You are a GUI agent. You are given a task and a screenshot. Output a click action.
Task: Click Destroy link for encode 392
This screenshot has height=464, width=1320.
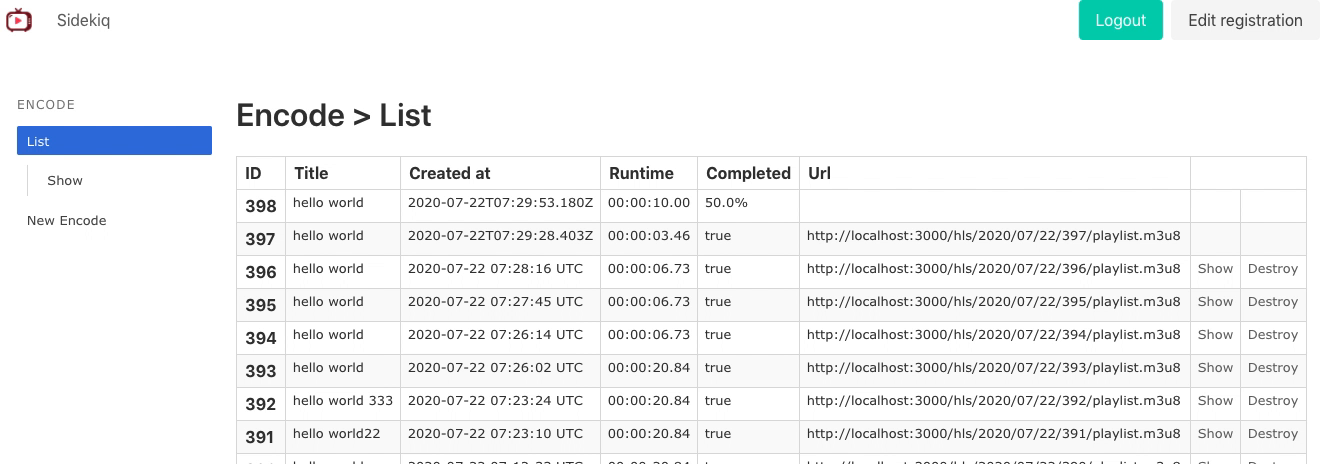click(x=1272, y=400)
